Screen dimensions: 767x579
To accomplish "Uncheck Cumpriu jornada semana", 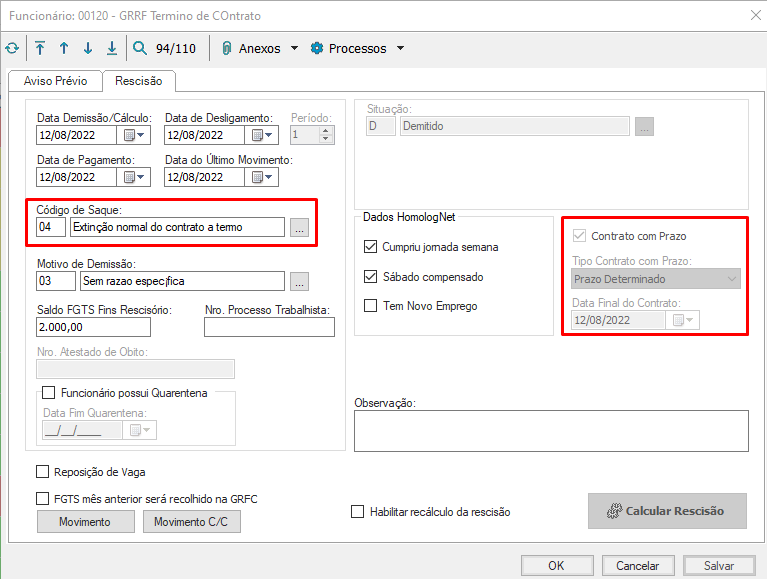I will tap(370, 246).
